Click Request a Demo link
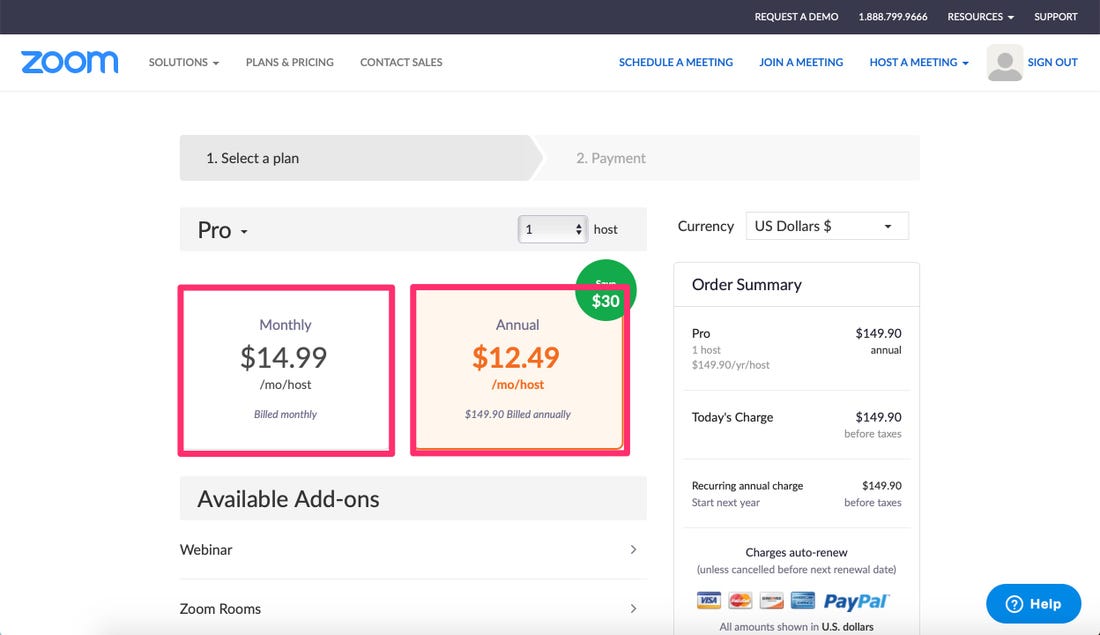 (x=796, y=17)
